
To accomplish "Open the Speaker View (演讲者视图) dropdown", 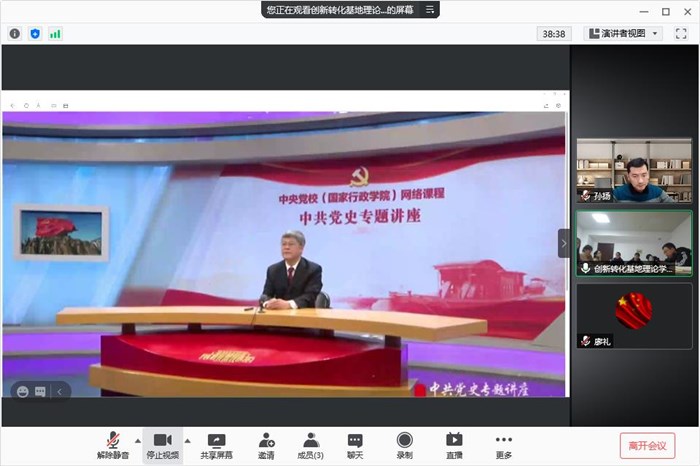I will [623, 33].
